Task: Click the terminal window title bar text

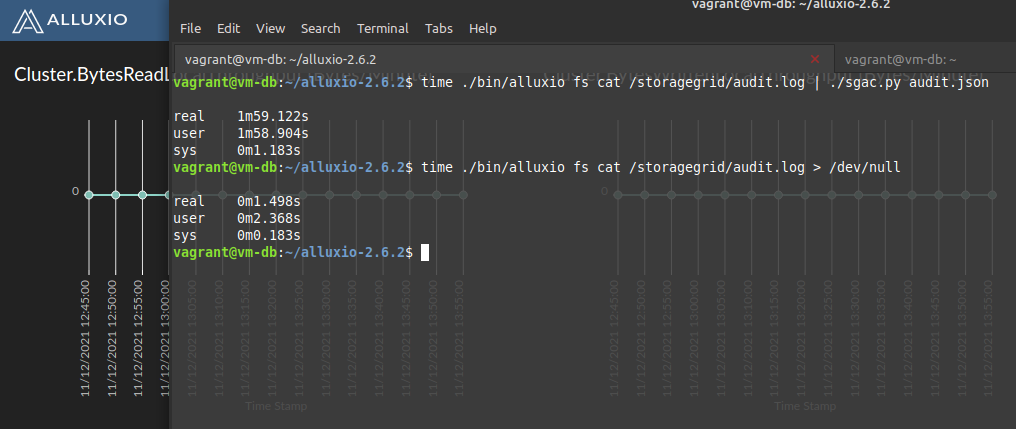Action: click(791, 5)
